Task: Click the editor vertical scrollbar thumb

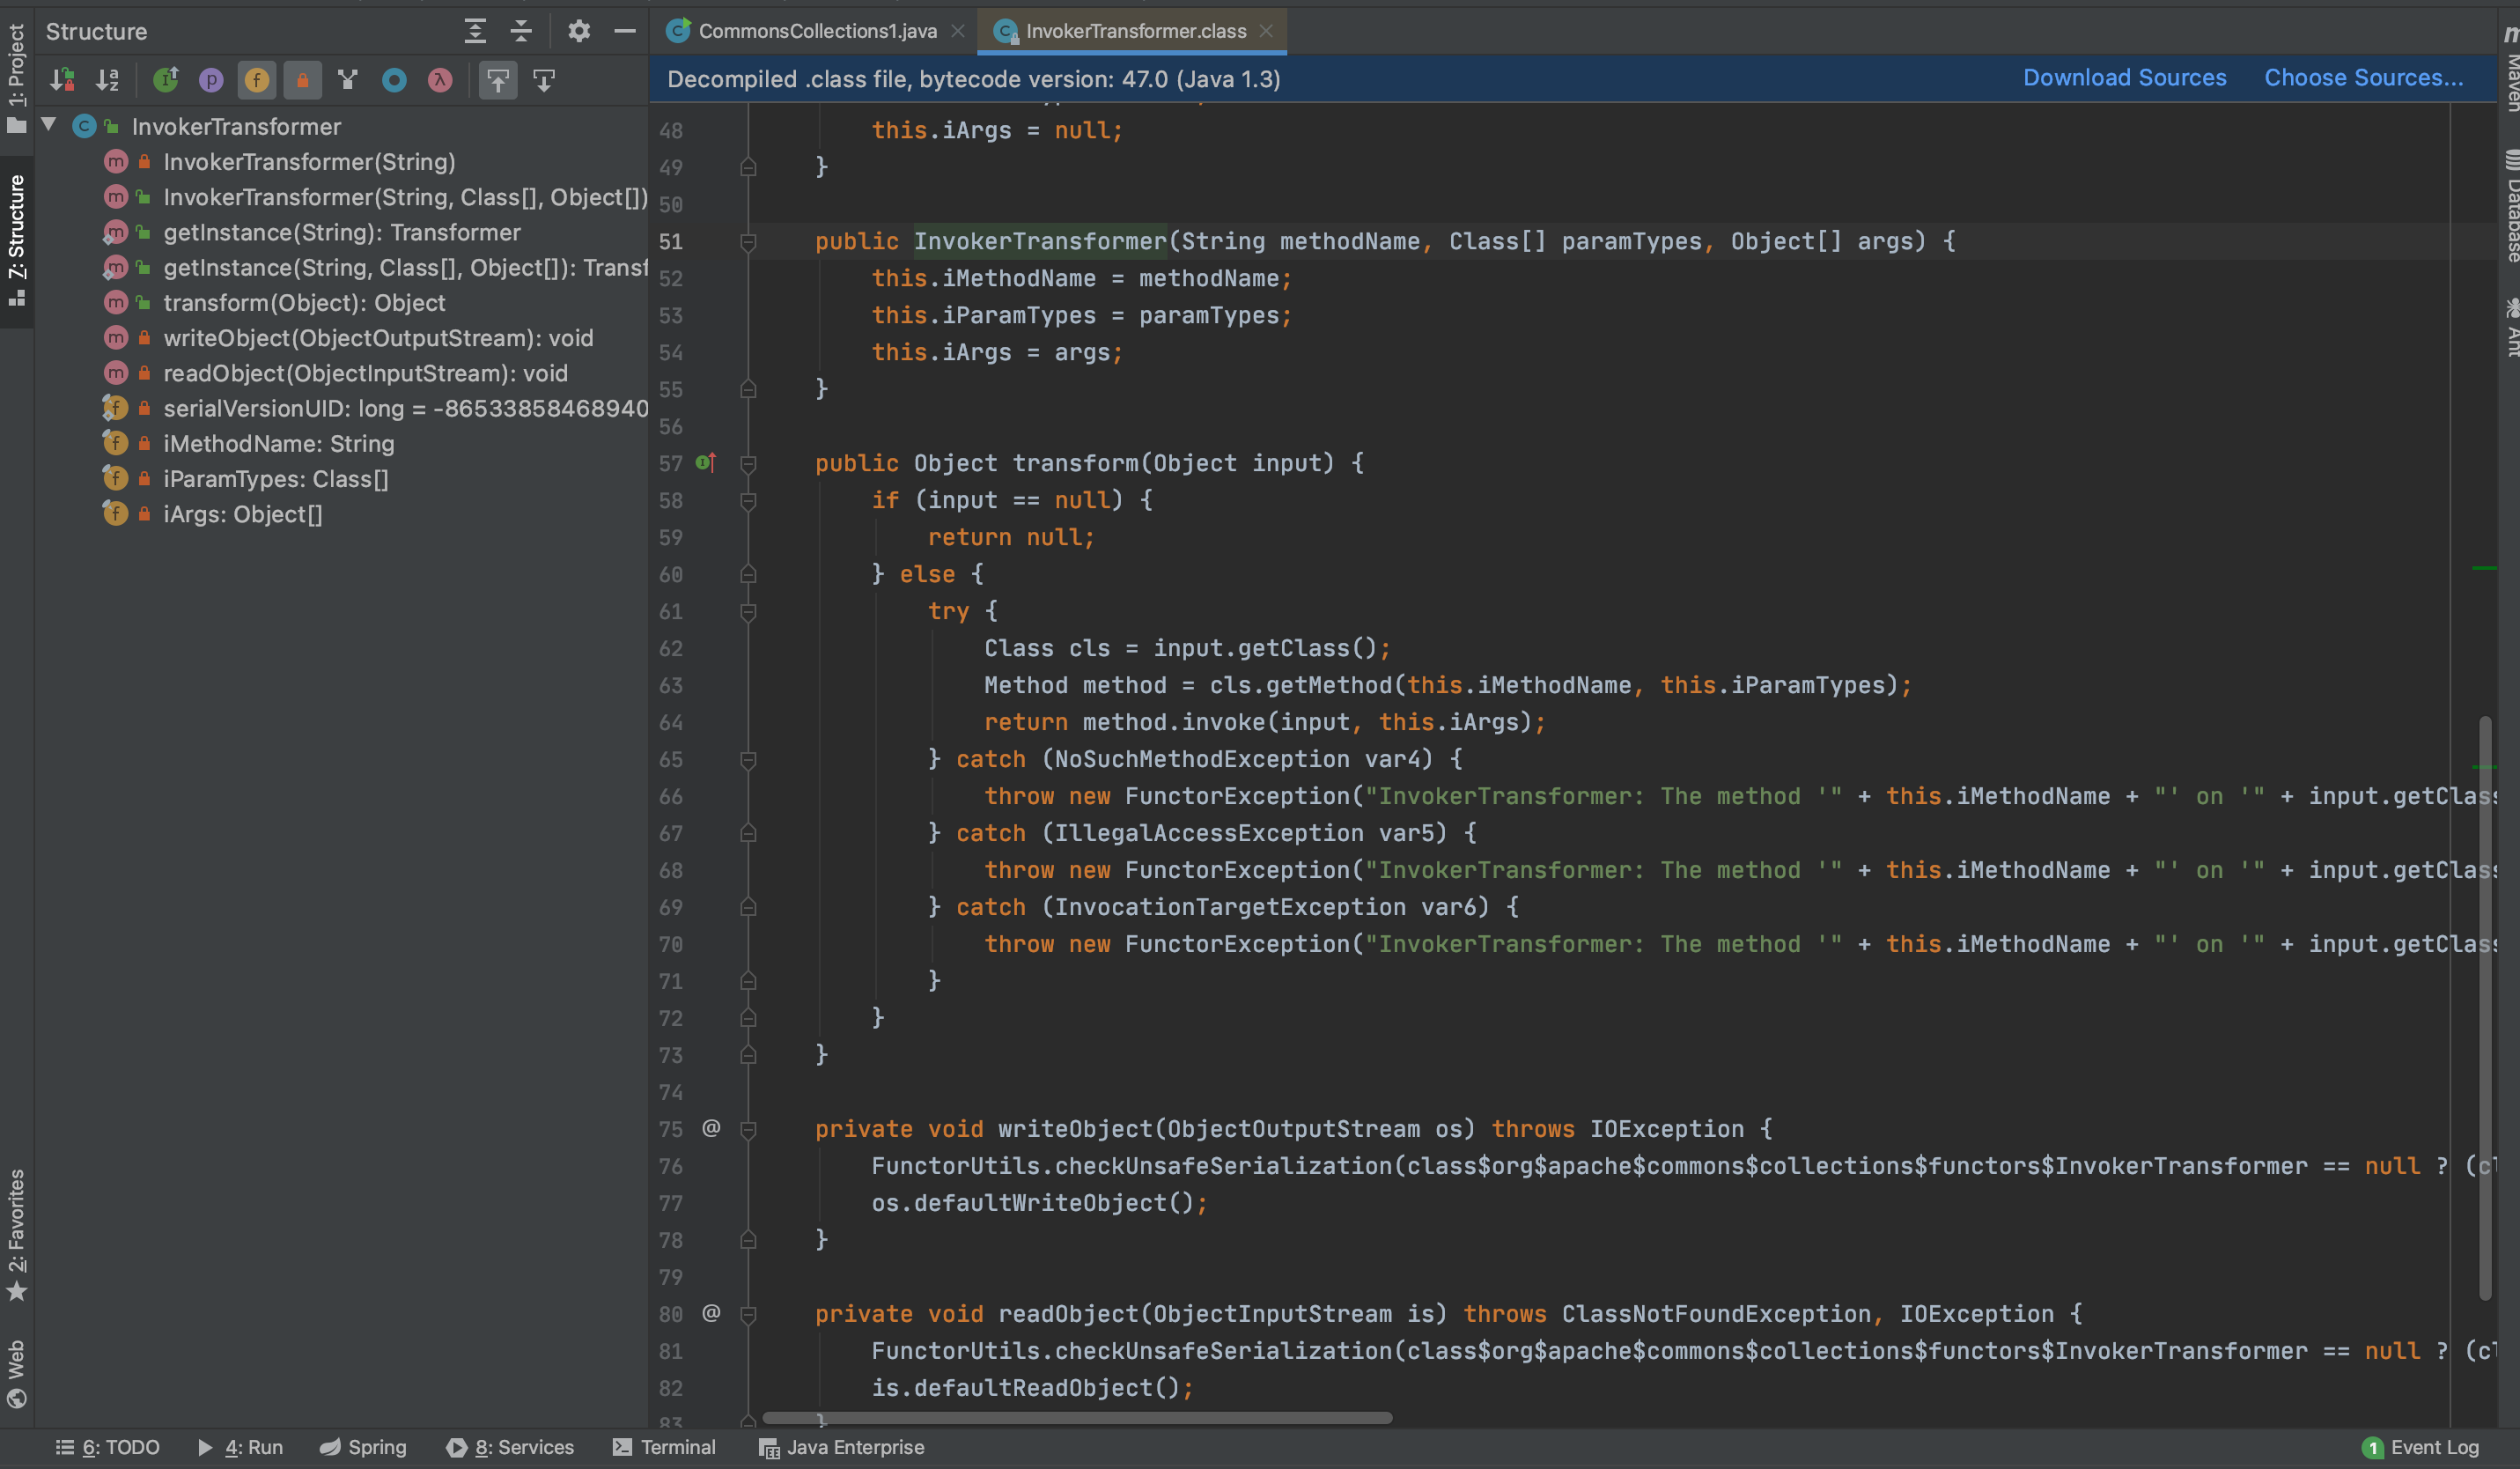Action: click(x=2484, y=1007)
